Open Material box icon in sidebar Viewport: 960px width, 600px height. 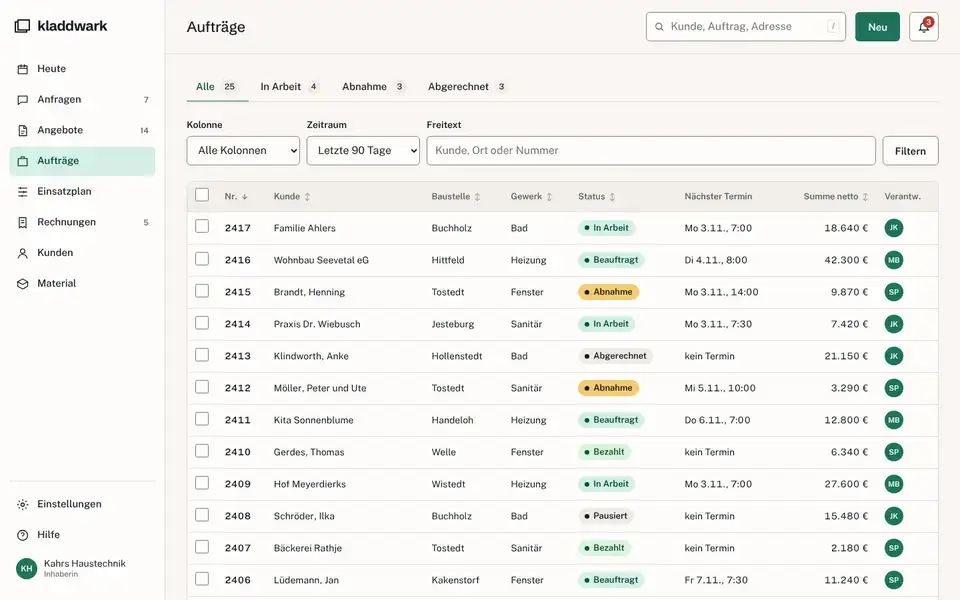click(23, 283)
